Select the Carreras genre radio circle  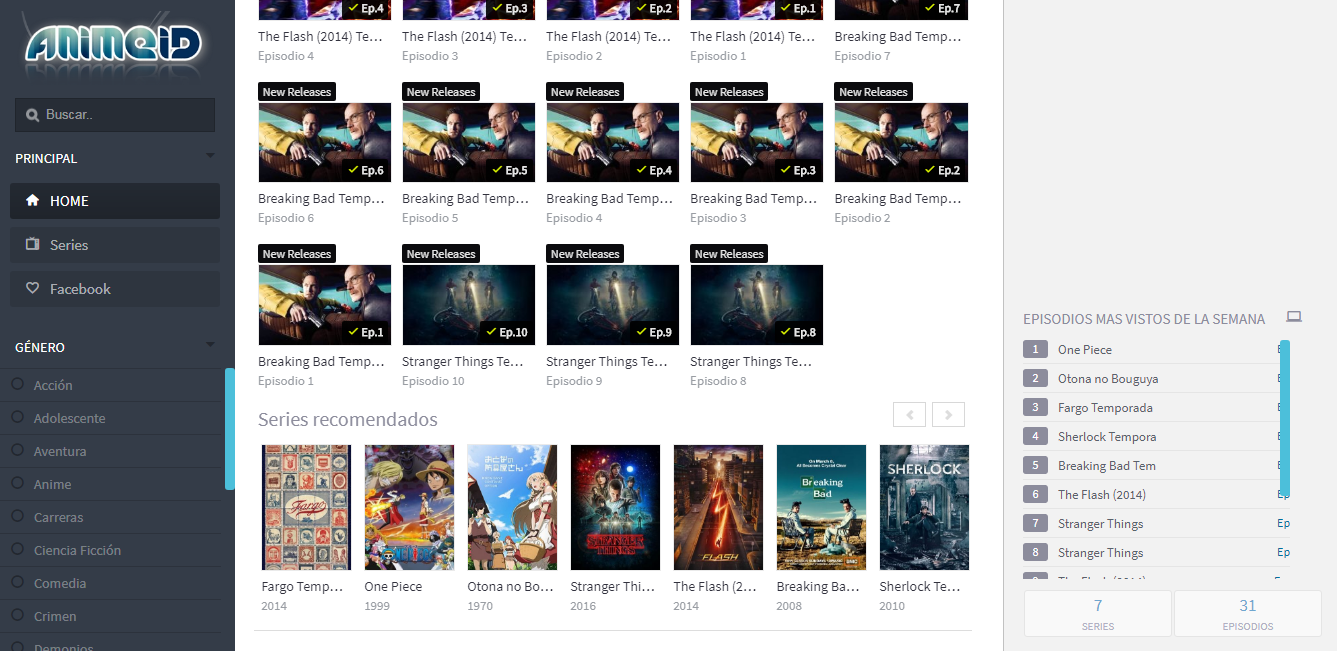point(17,516)
